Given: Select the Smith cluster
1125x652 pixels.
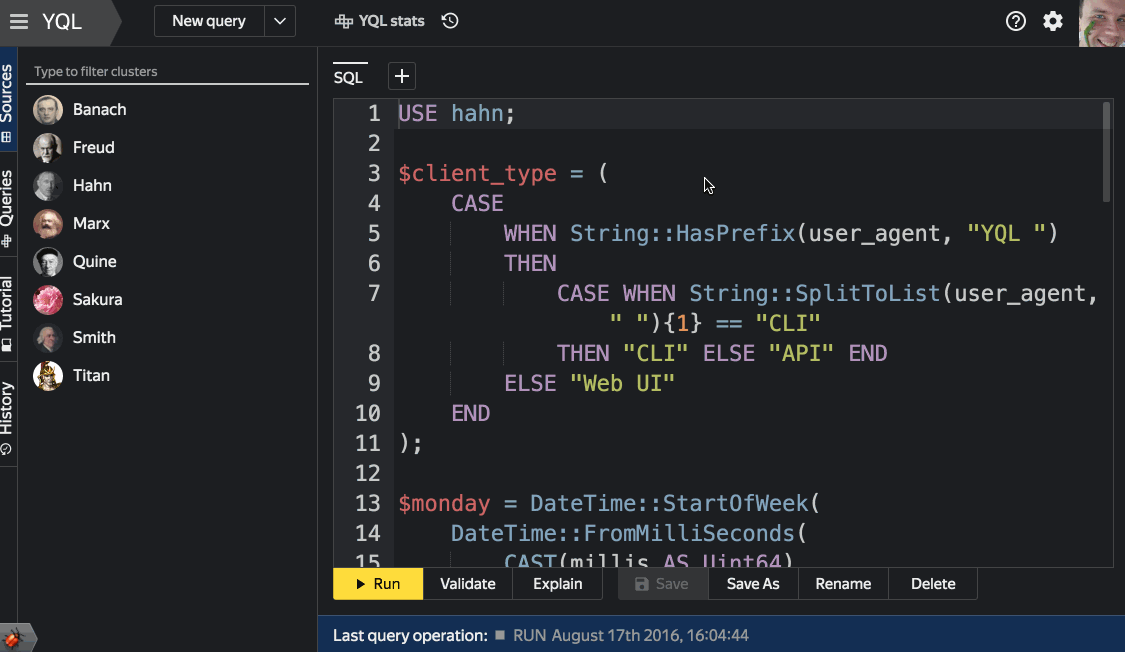Looking at the screenshot, I should (x=75, y=338).
